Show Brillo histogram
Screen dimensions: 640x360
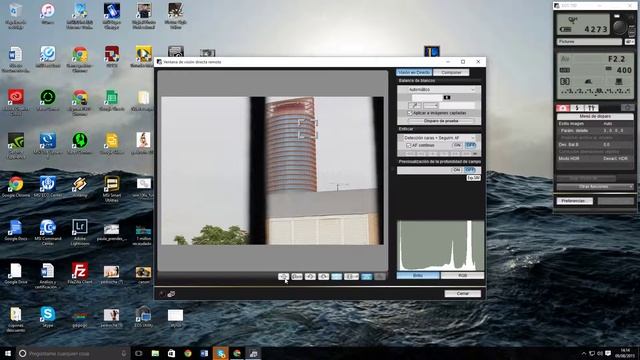418,276
